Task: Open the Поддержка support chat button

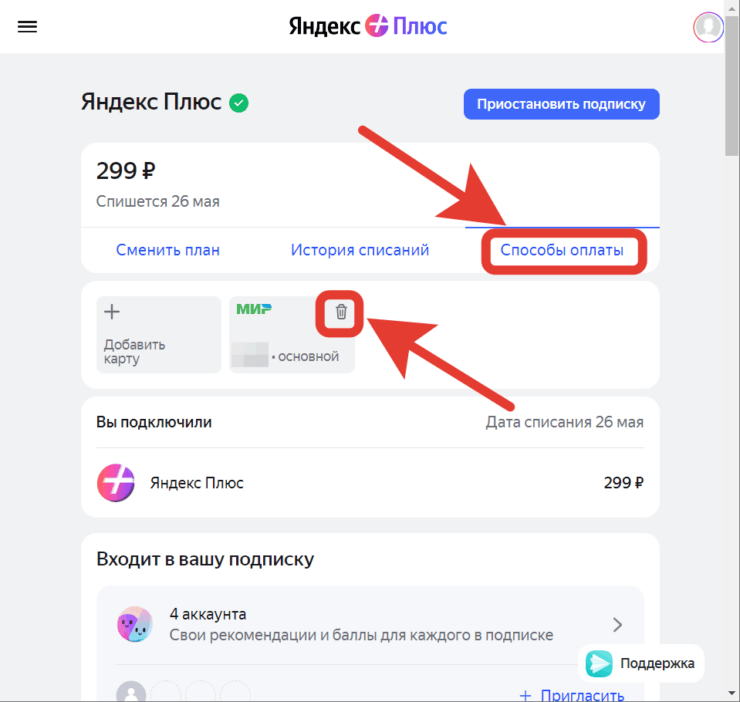Action: pos(642,663)
